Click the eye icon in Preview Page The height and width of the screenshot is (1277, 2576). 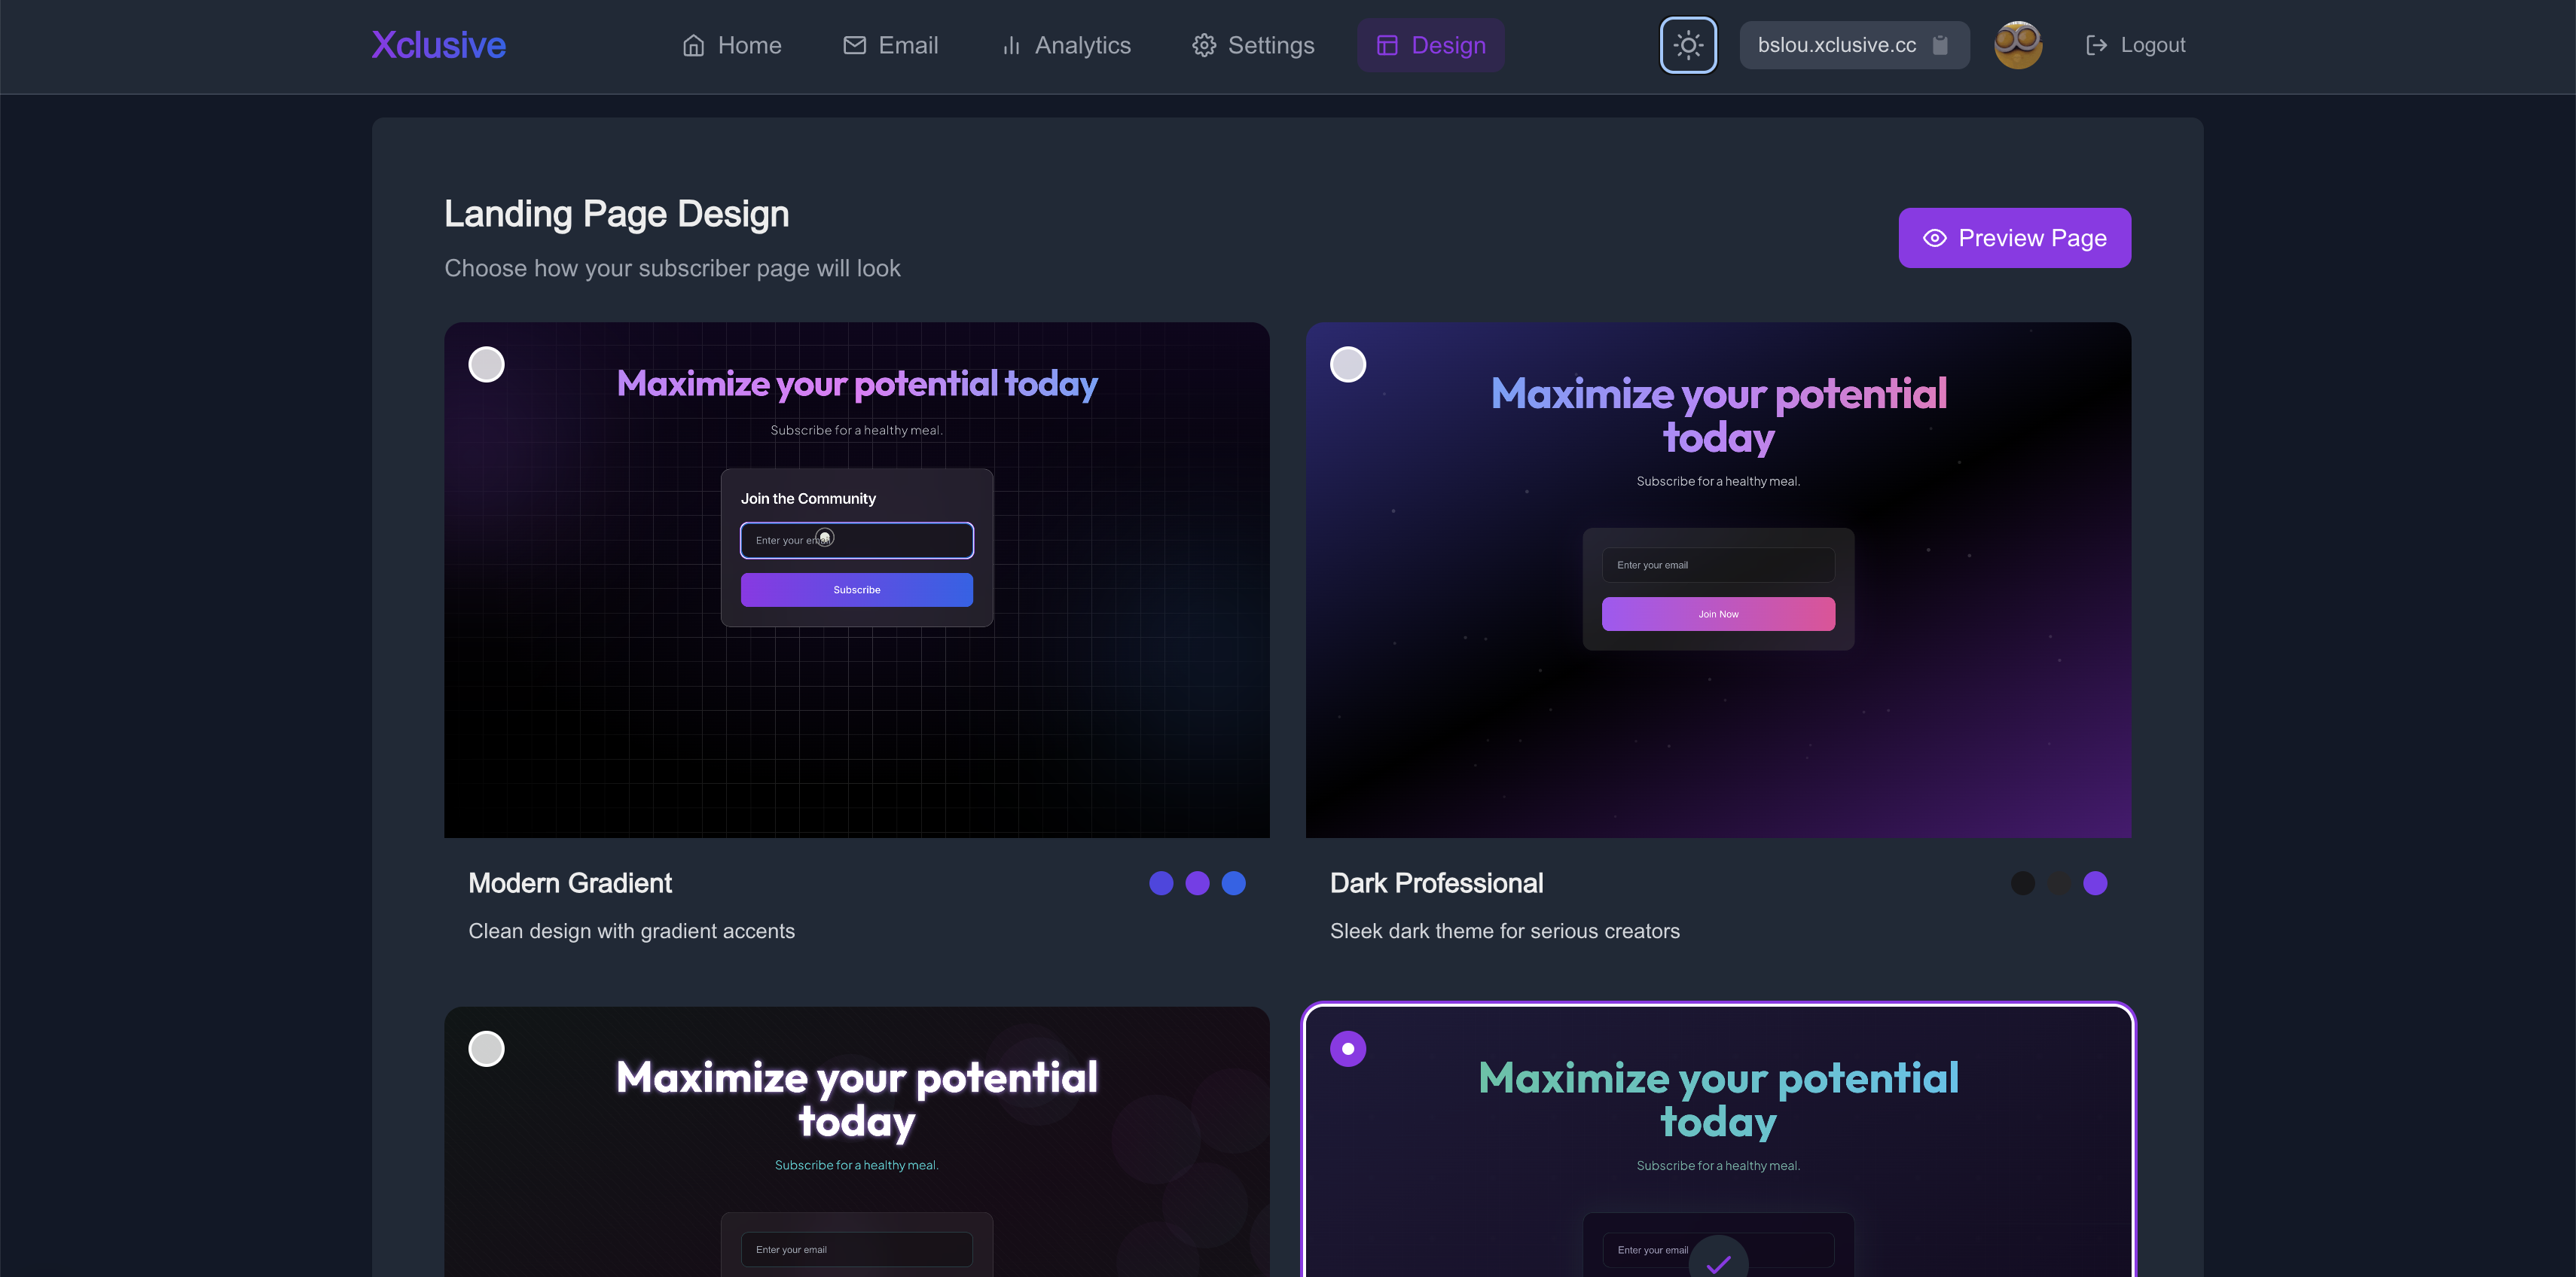(x=1935, y=238)
